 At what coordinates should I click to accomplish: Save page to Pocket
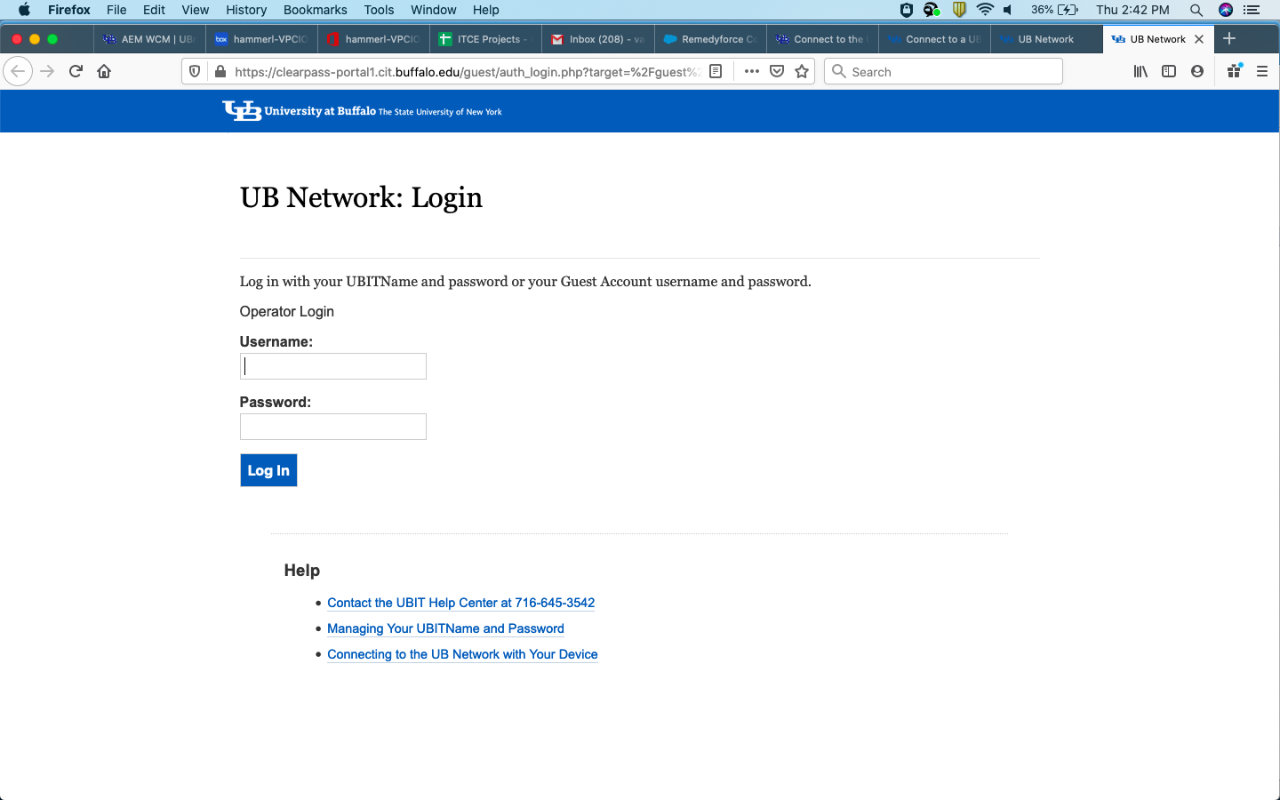coord(777,71)
